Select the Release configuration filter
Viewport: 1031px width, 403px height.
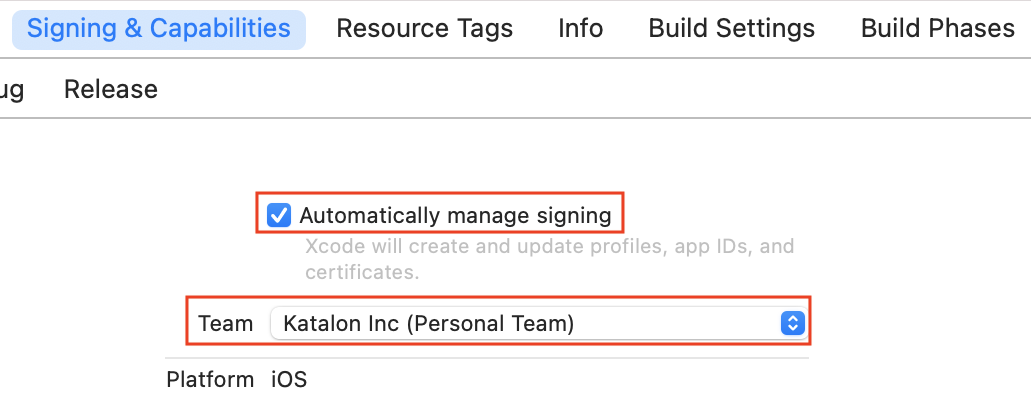[111, 90]
